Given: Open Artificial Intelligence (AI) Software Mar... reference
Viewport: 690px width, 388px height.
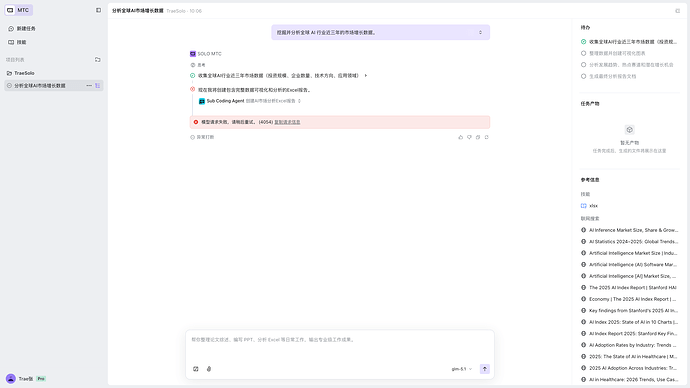Looking at the screenshot, I should [x=629, y=264].
